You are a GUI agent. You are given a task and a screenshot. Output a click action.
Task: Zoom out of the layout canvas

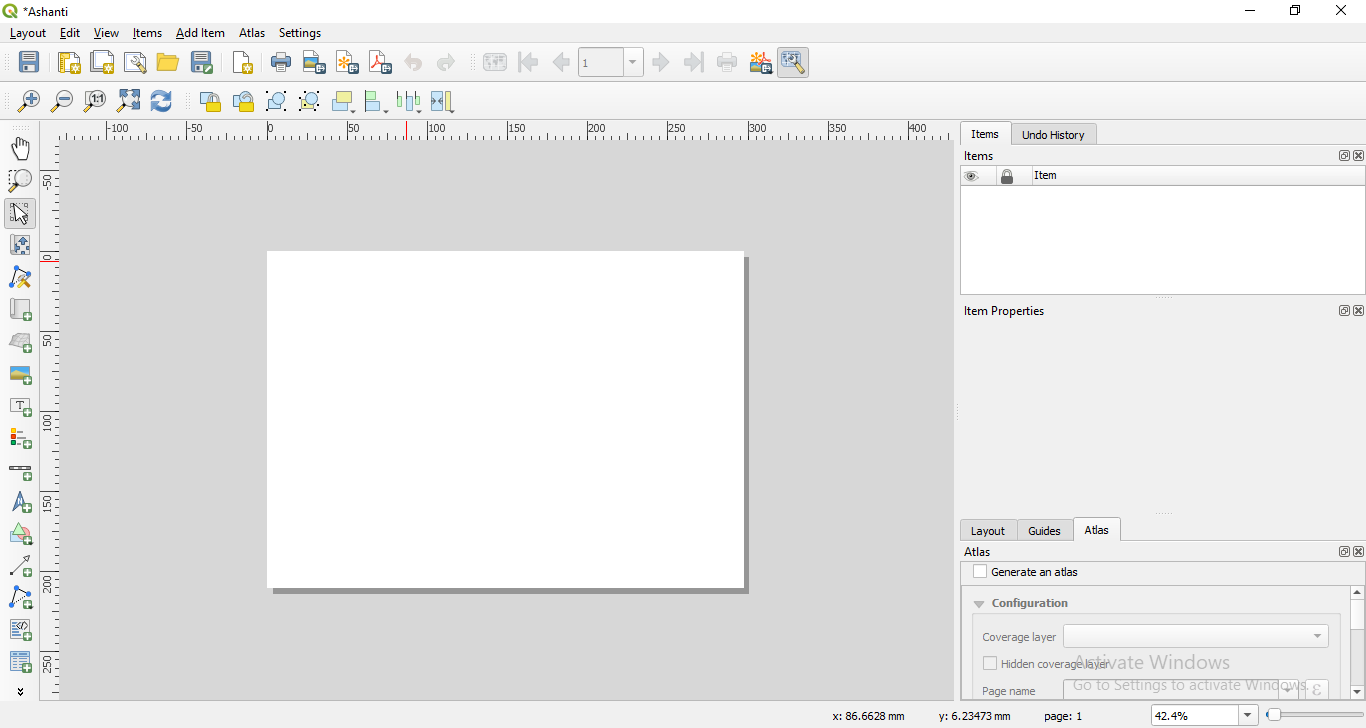pos(62,101)
